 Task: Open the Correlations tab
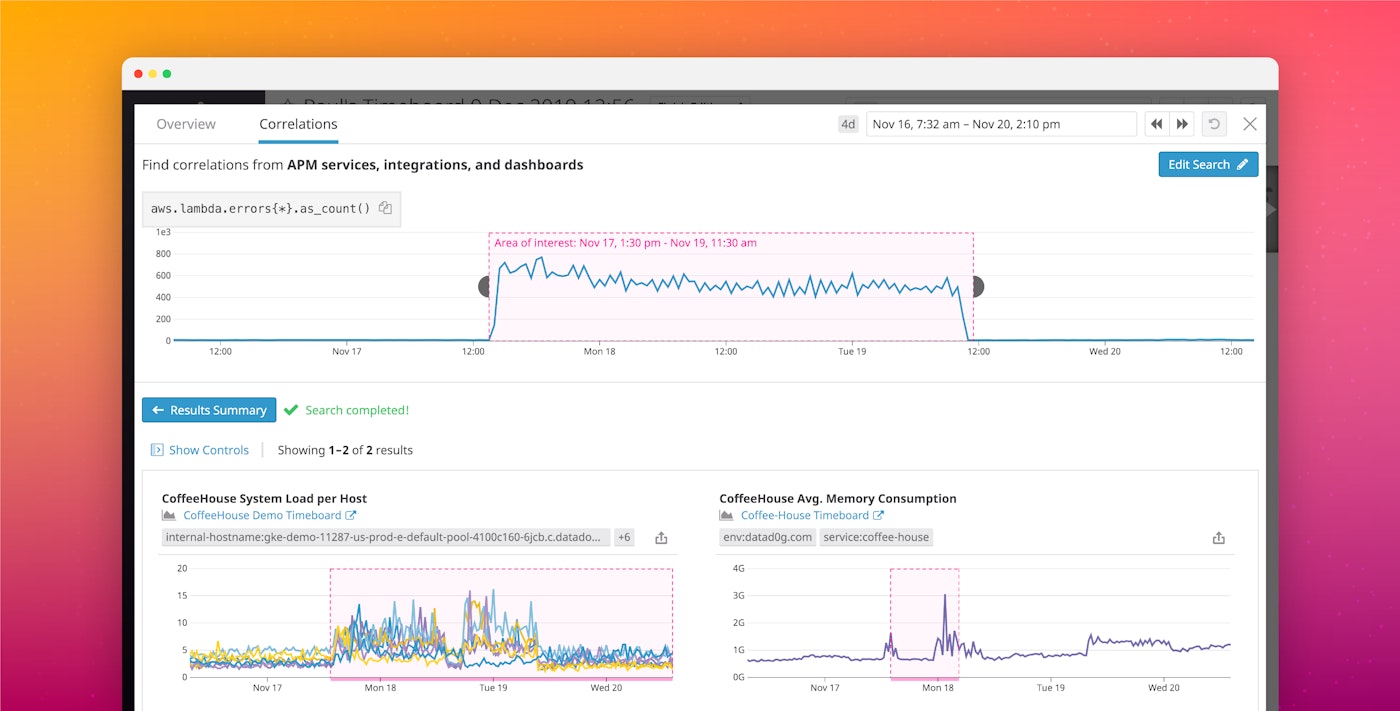pos(297,123)
